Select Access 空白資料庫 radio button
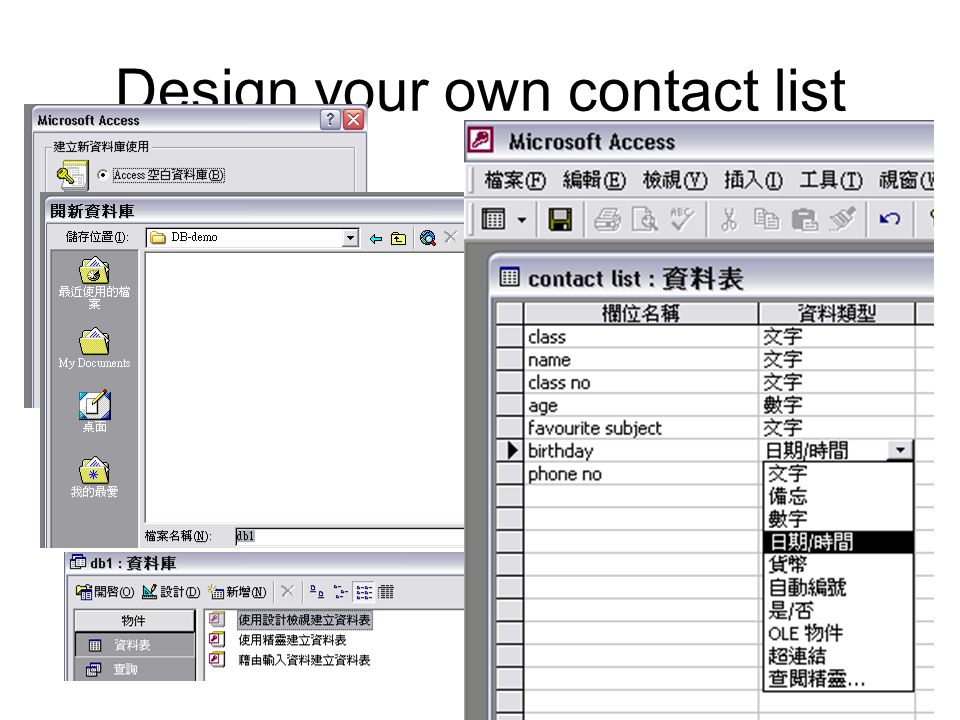 [x=103, y=175]
